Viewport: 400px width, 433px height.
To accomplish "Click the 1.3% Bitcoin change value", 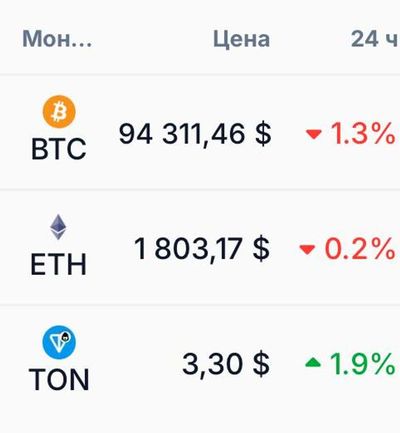I will tap(362, 134).
